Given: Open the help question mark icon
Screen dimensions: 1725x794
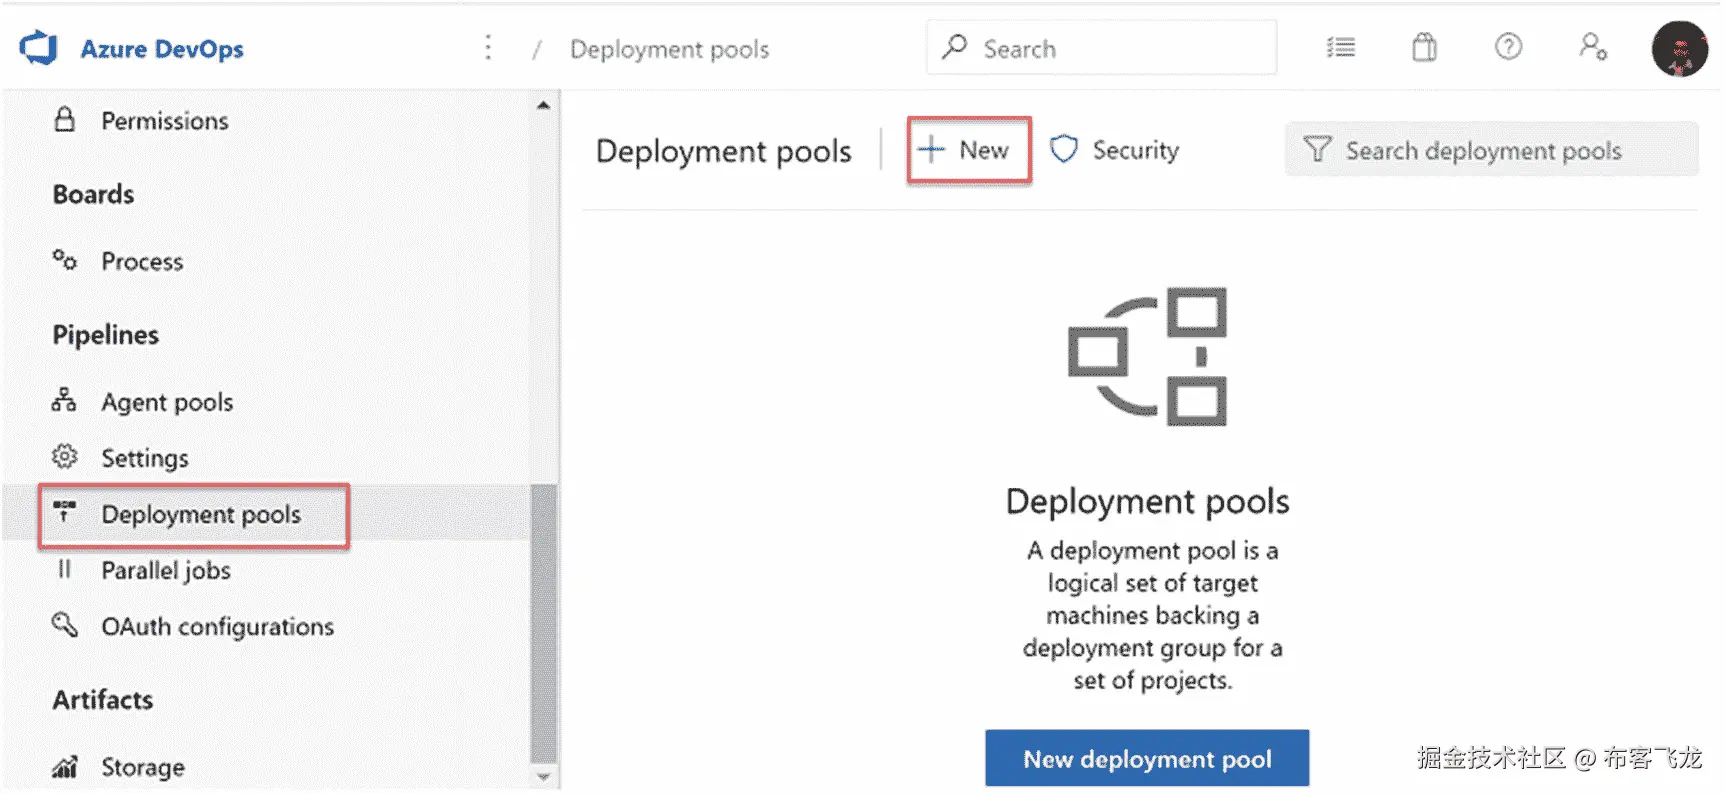Looking at the screenshot, I should tap(1508, 47).
